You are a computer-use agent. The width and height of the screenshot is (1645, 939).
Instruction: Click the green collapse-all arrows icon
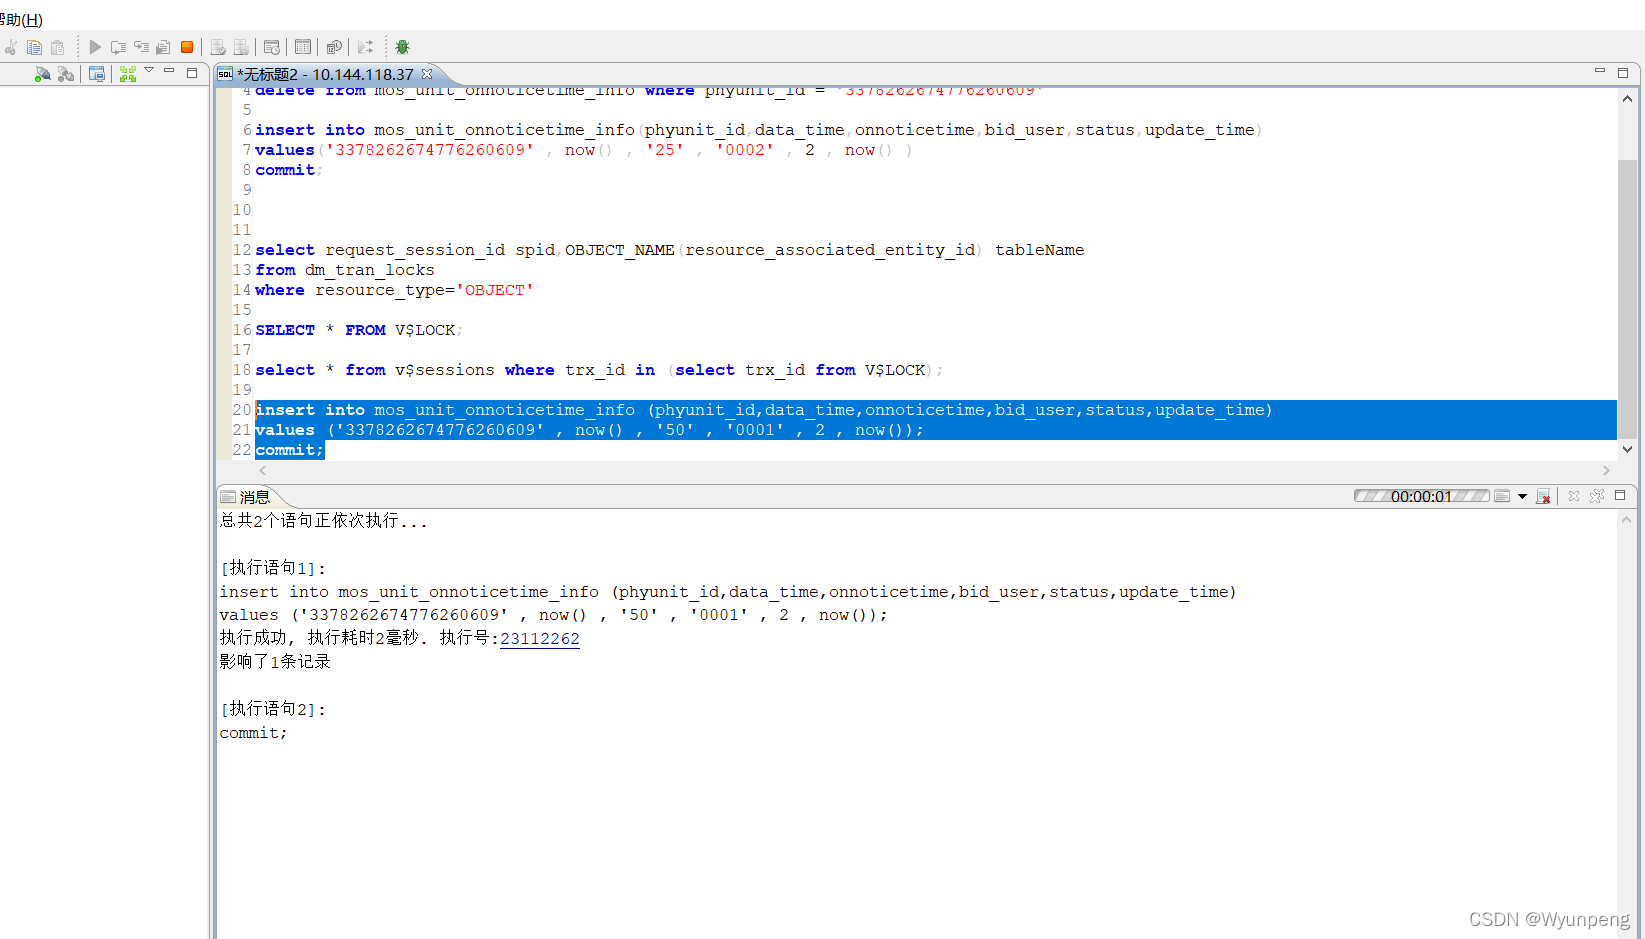point(127,74)
